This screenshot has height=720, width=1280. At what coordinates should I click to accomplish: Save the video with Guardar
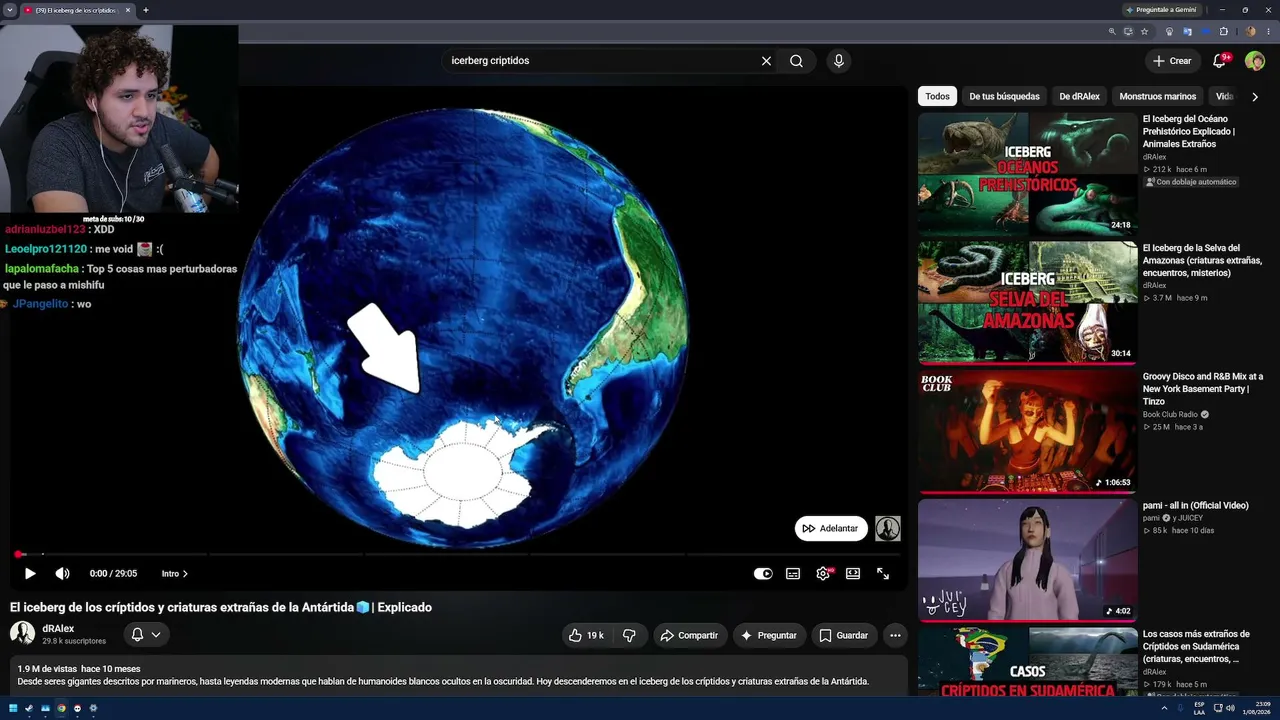[x=843, y=635]
